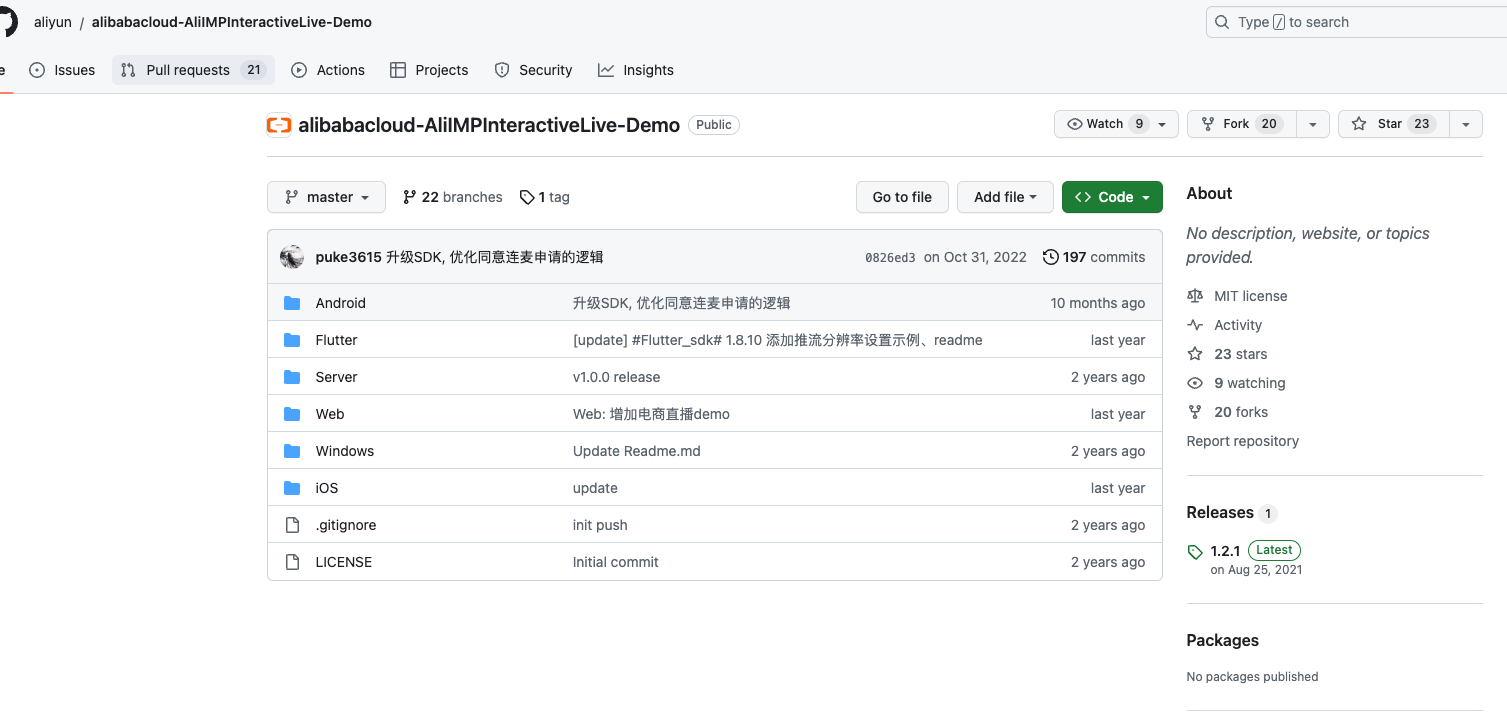View the 1 tag link
Image resolution: width=1507 pixels, height=728 pixels.
pyautogui.click(x=545, y=197)
